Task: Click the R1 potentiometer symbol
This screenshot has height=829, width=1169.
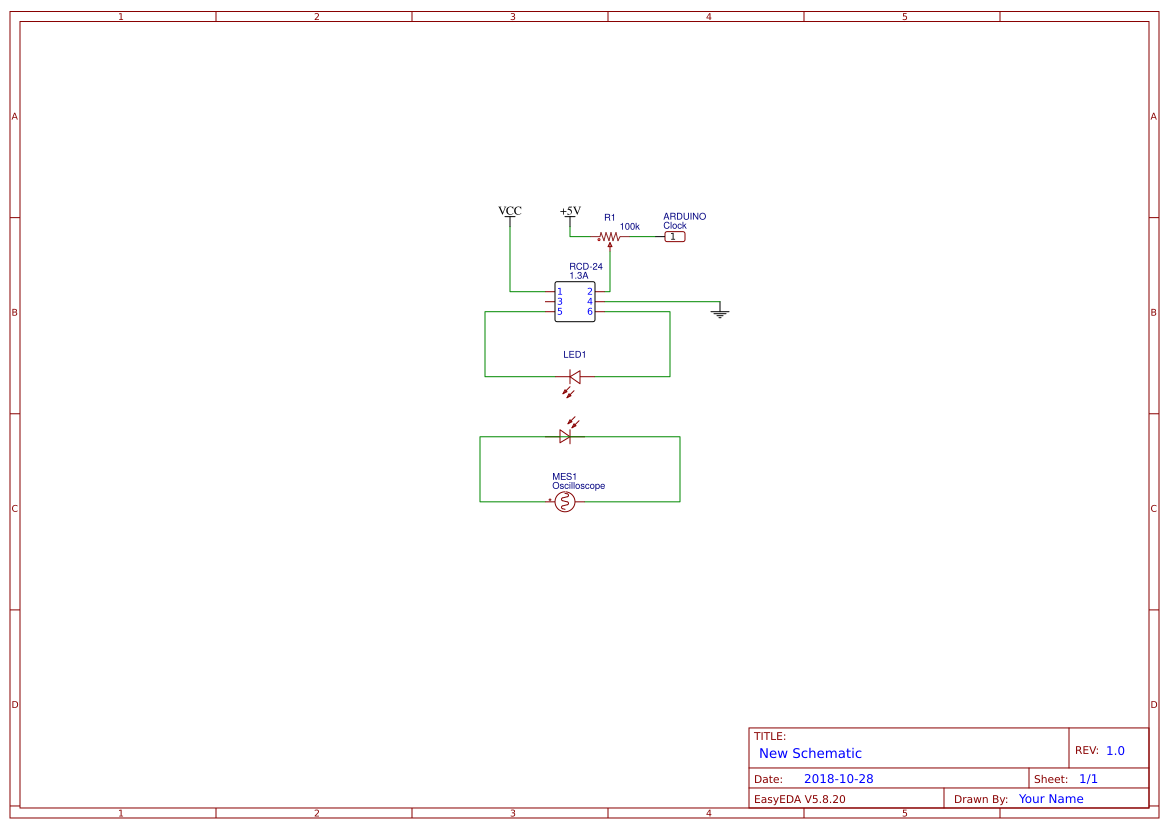Action: pos(608,237)
